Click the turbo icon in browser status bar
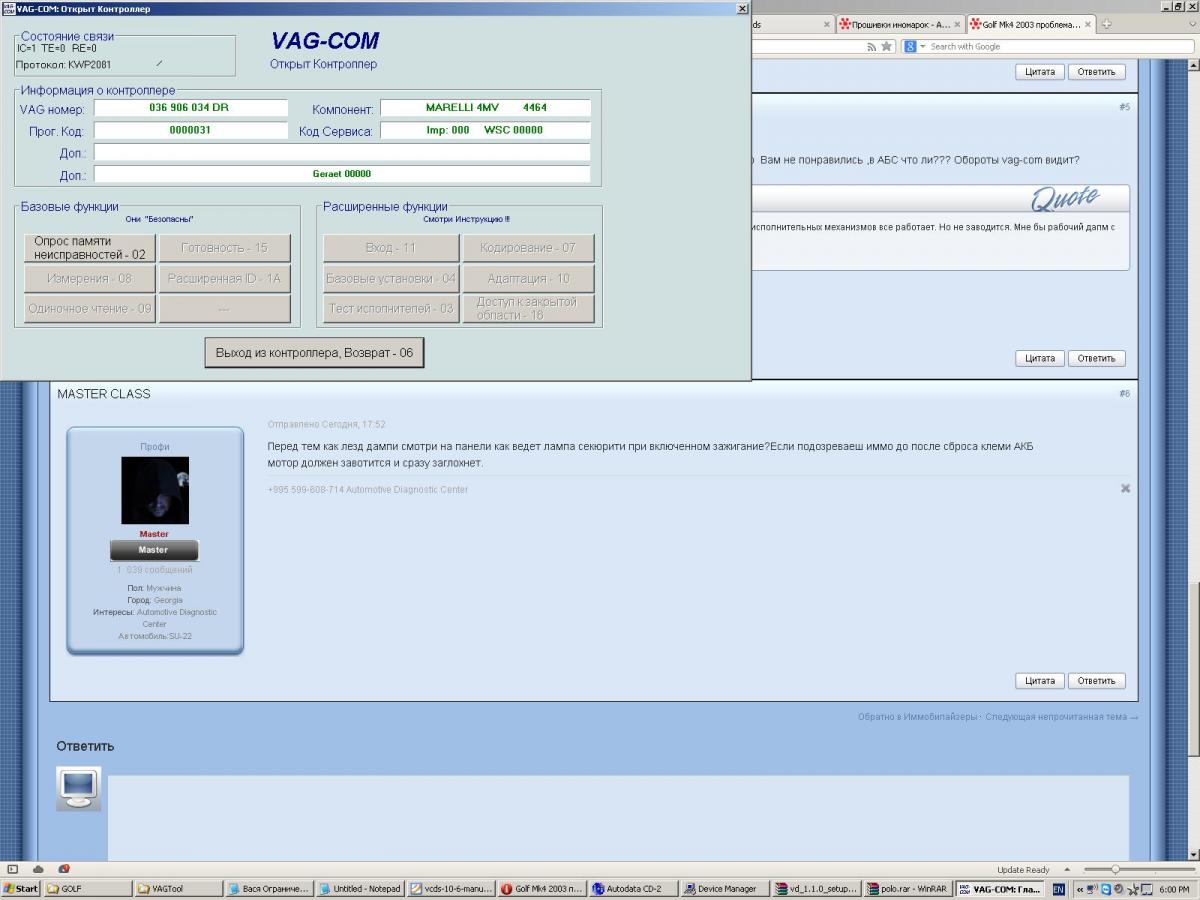Viewport: 1200px width, 900px height. pos(64,870)
